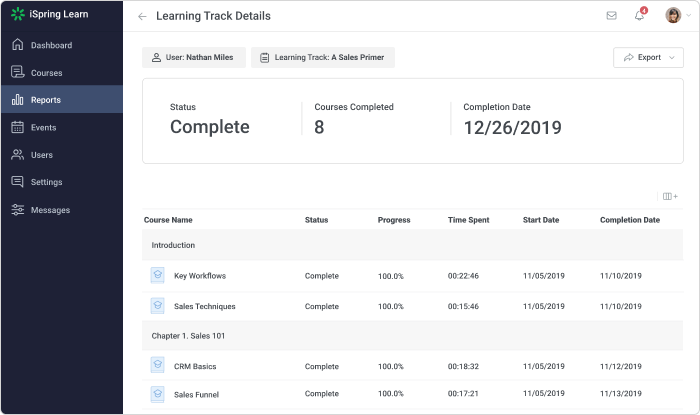Sort by Status column header
The image size is (700, 415).
pyautogui.click(x=317, y=220)
